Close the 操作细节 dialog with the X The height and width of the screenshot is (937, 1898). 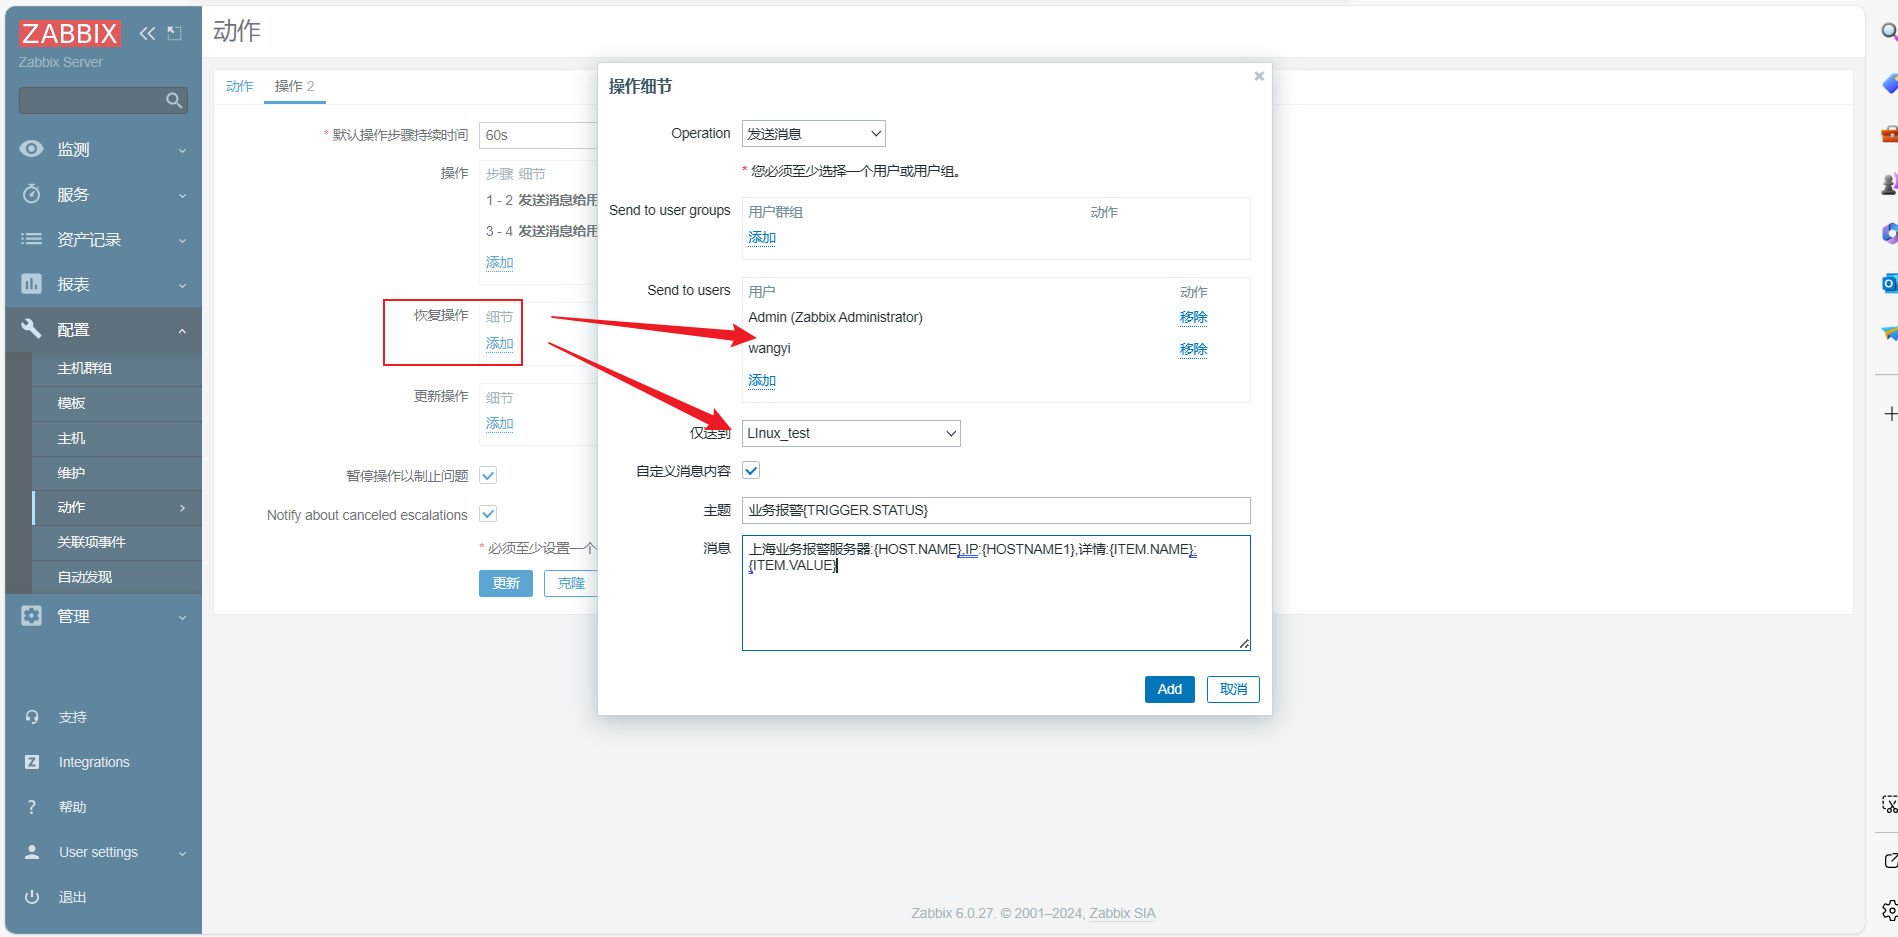coord(1259,76)
